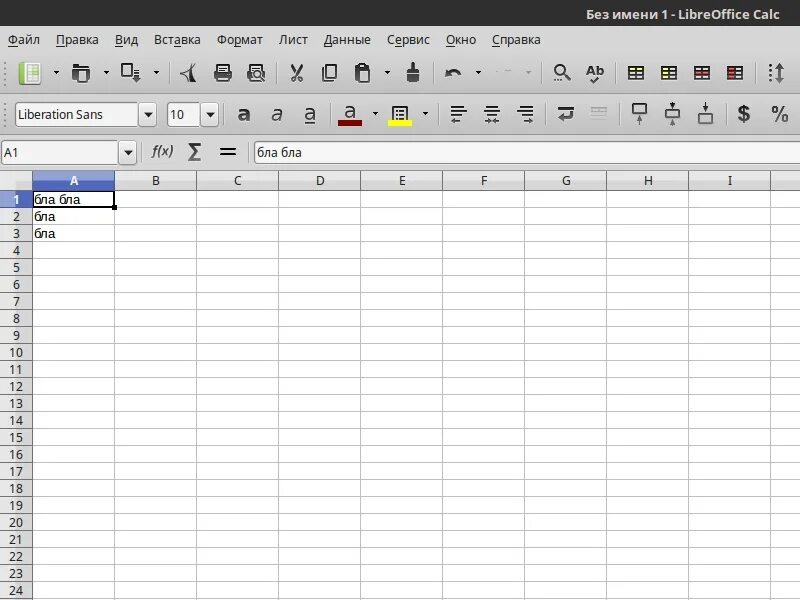
Task: Open Print Preview icon
Action: pos(256,73)
